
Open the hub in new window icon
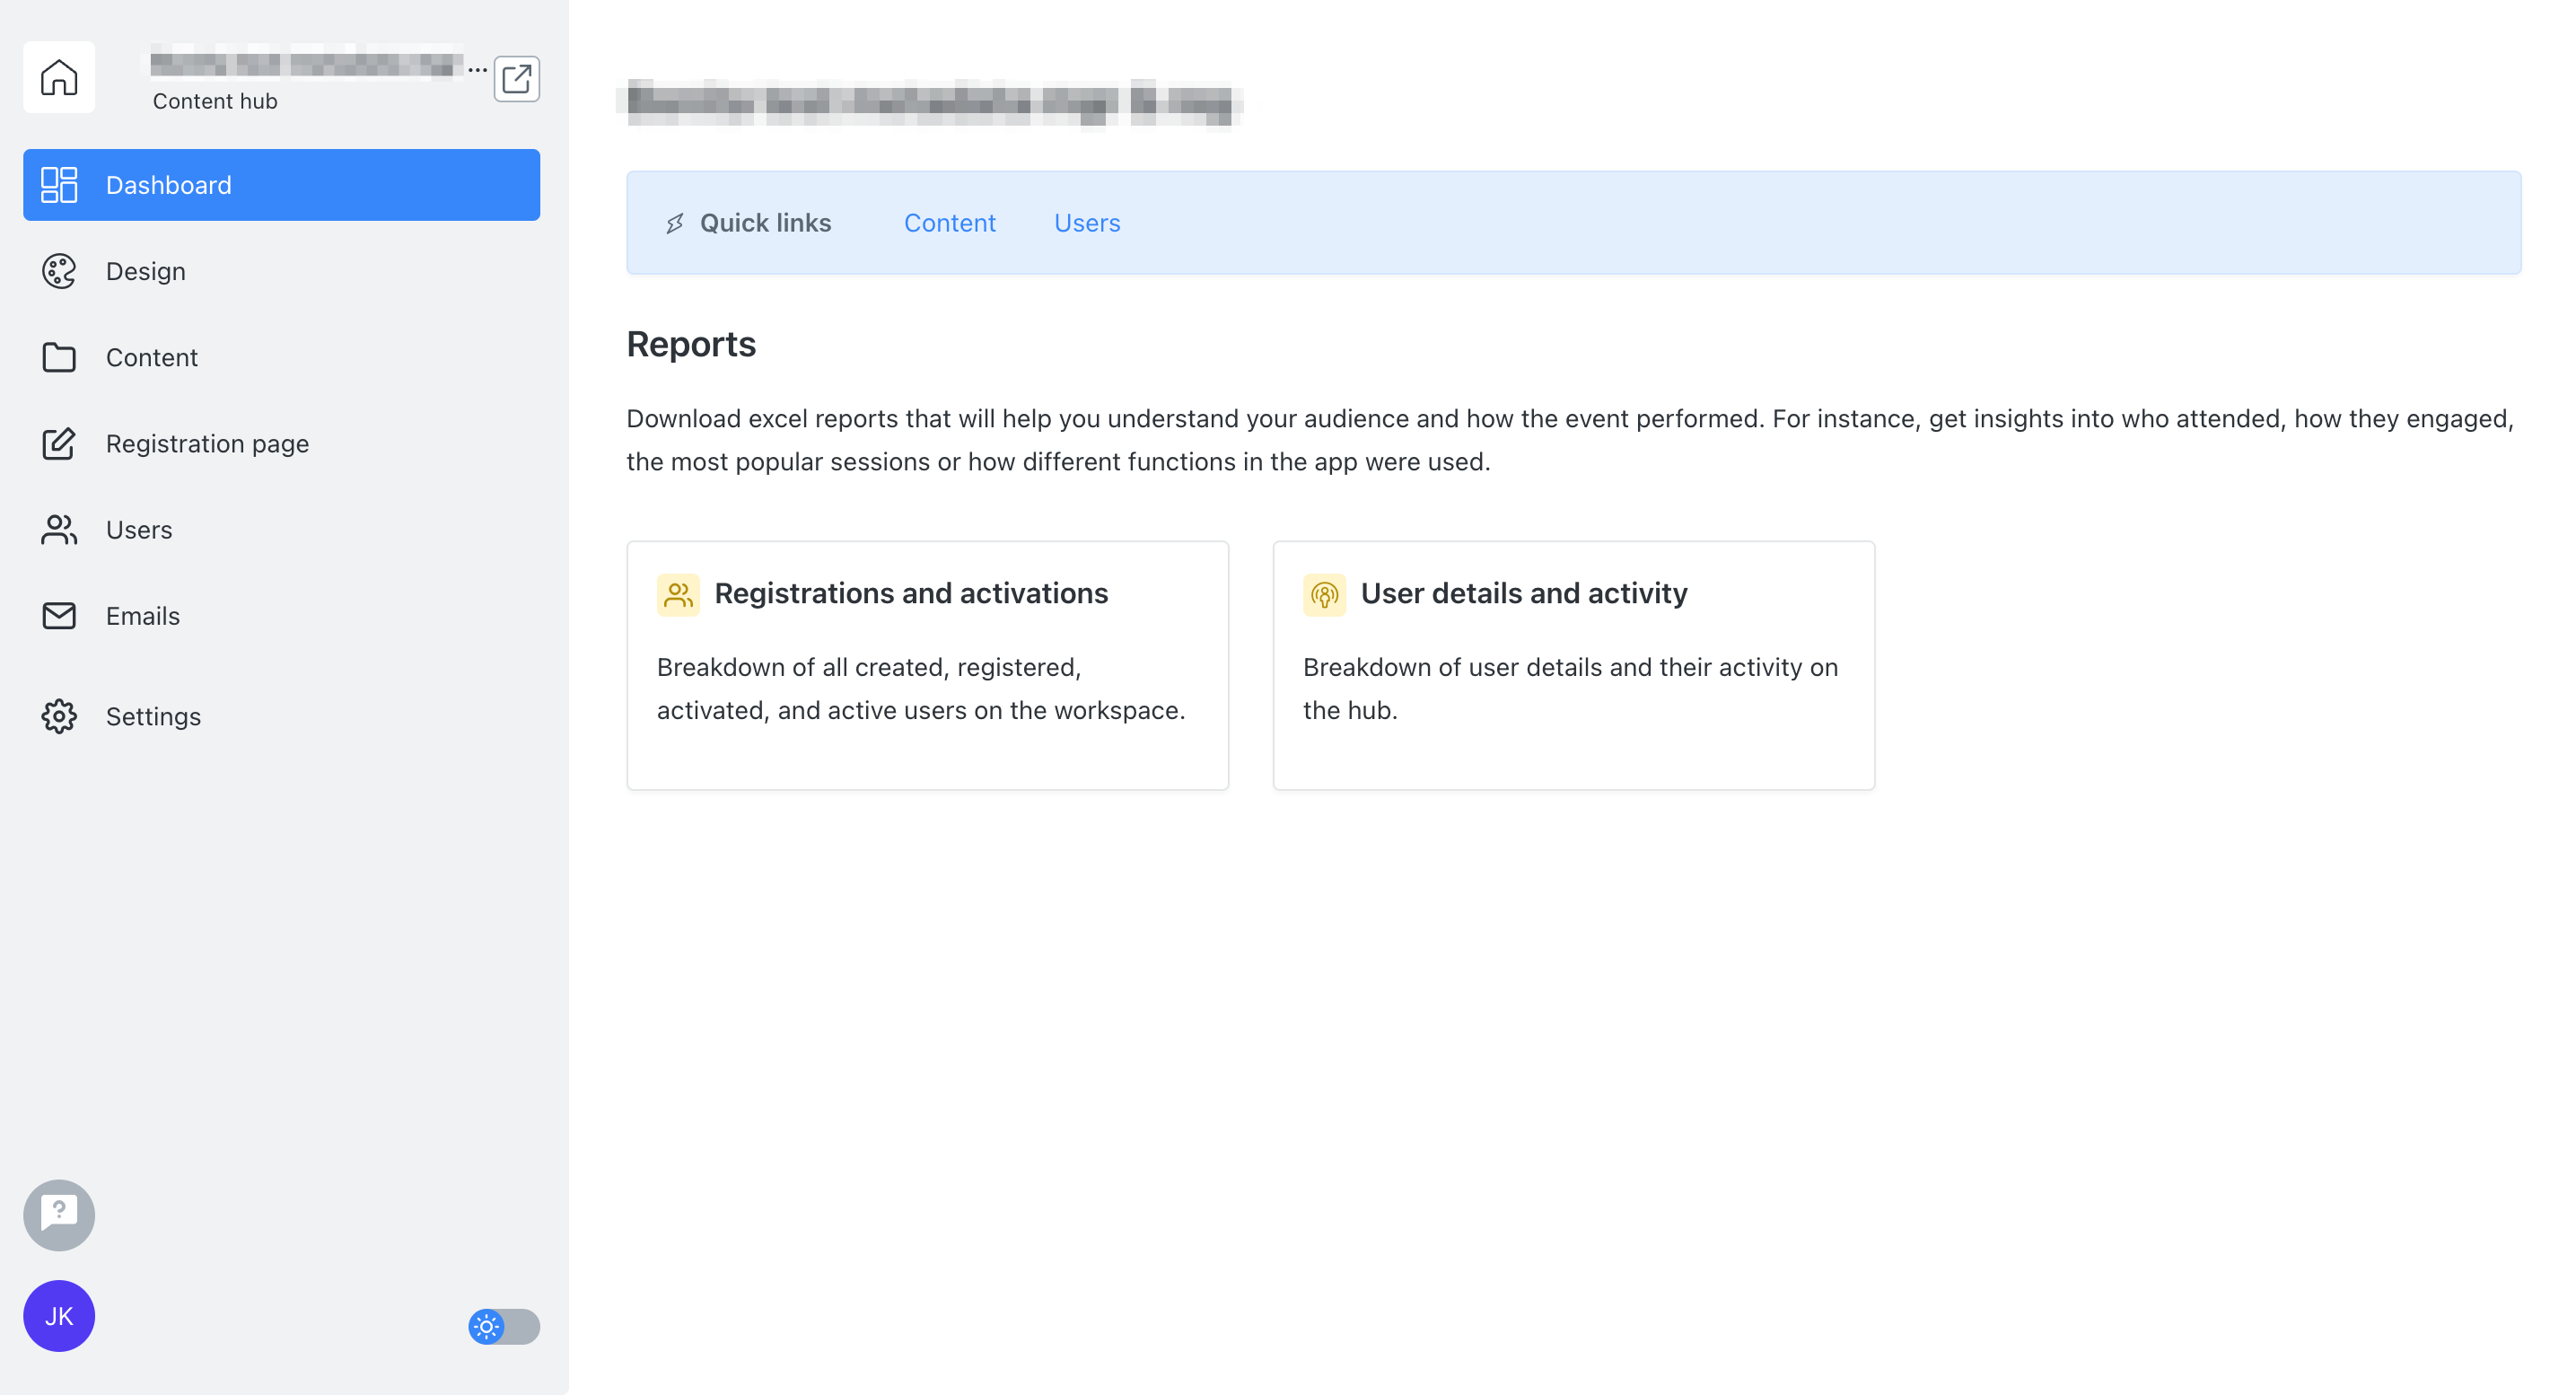click(x=516, y=79)
